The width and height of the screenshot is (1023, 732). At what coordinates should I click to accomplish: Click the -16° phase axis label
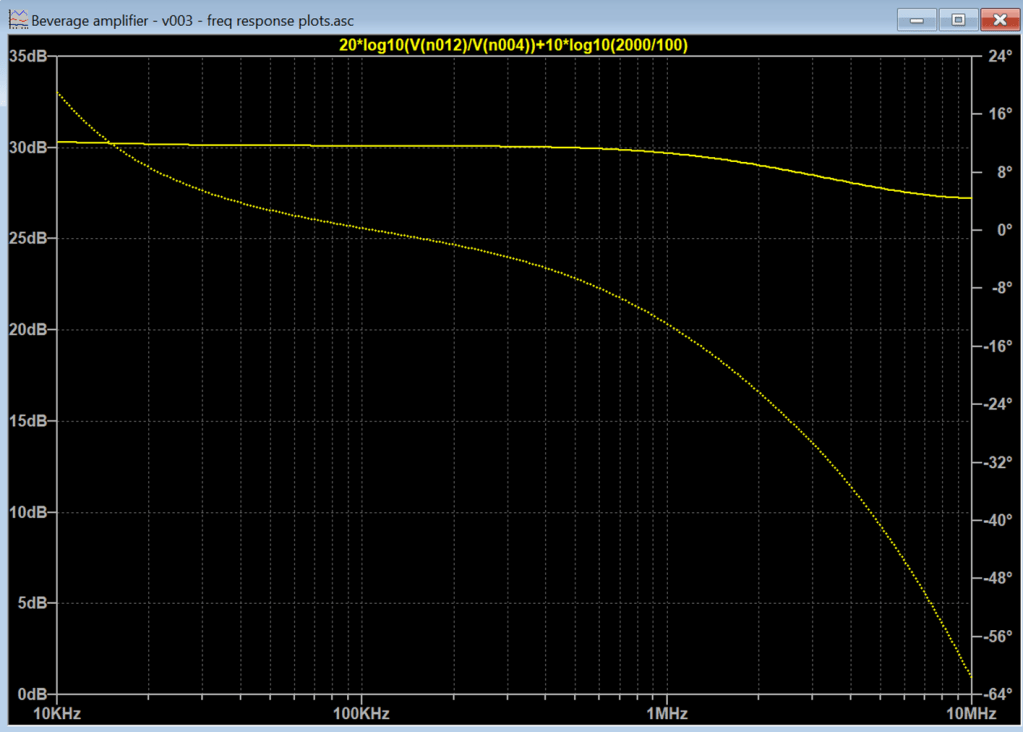coord(998,346)
